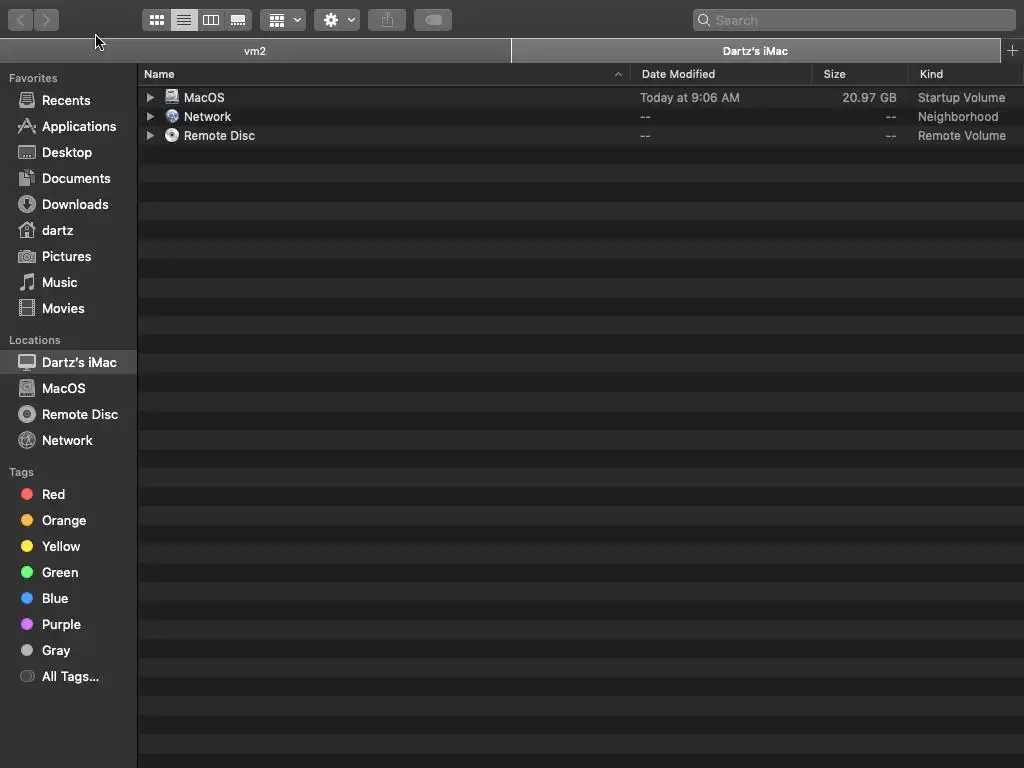Select Dartz's iMac under Locations
The image size is (1024, 768).
coord(69,362)
